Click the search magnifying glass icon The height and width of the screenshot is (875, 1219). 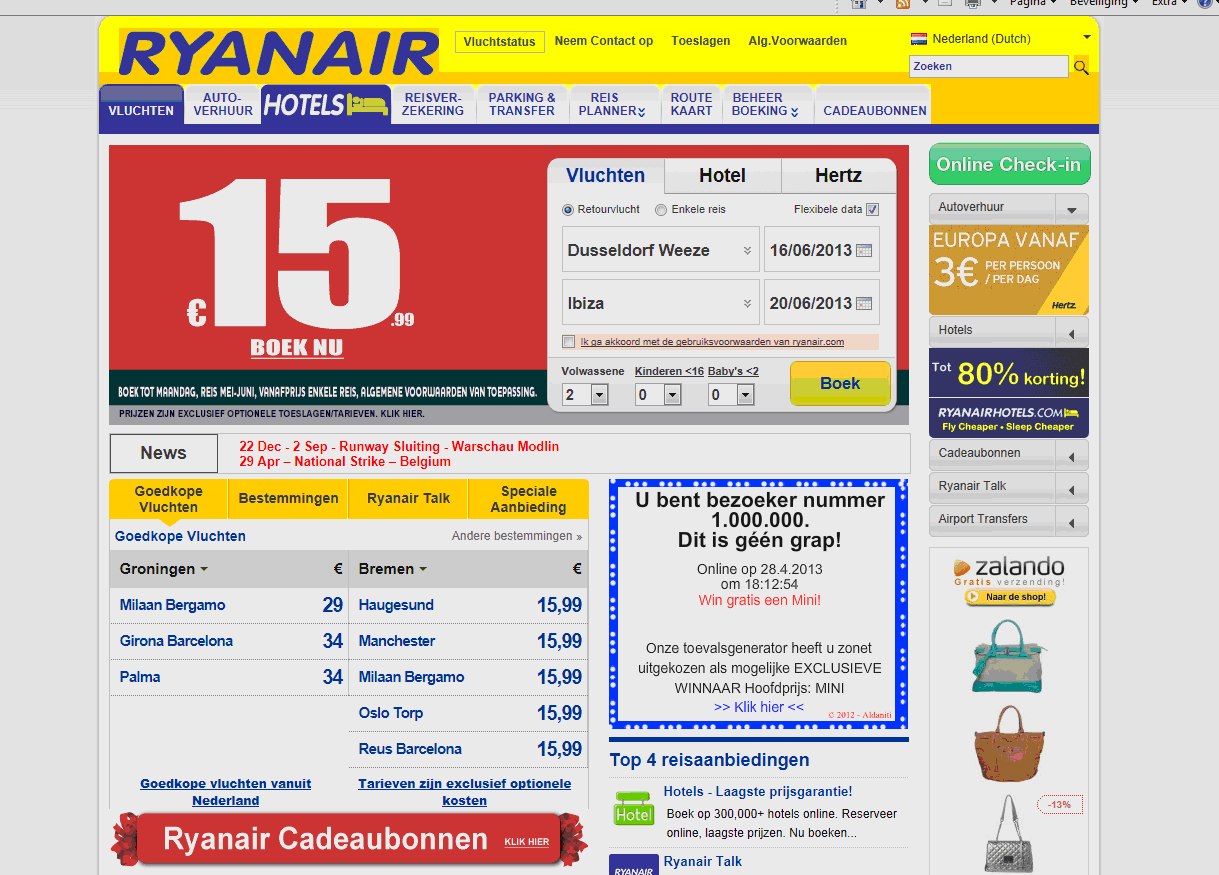click(x=1080, y=67)
